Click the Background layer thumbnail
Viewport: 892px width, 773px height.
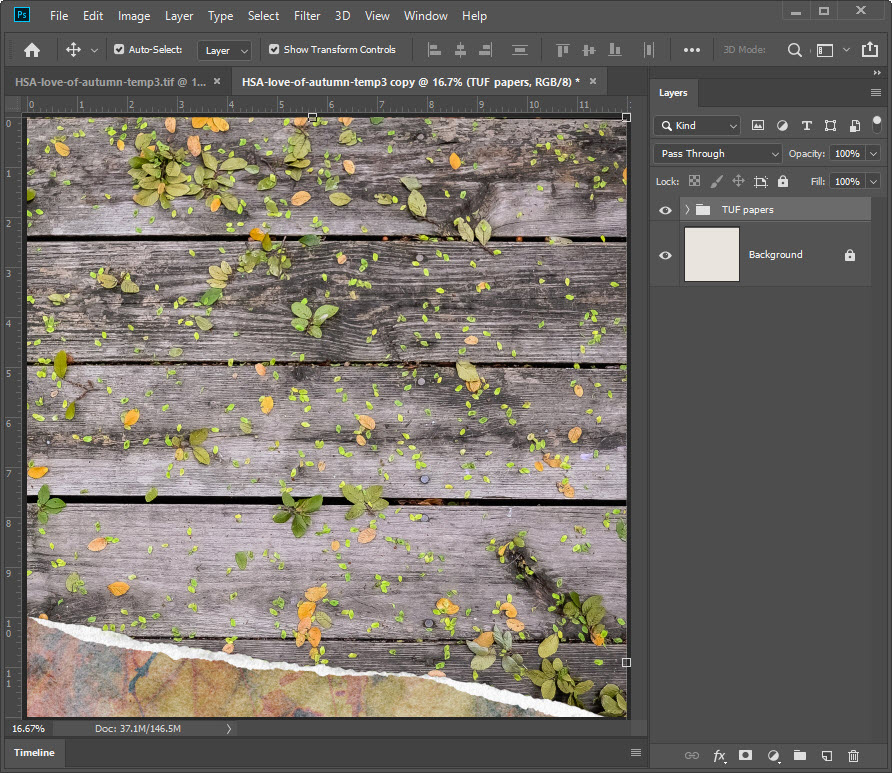(711, 255)
